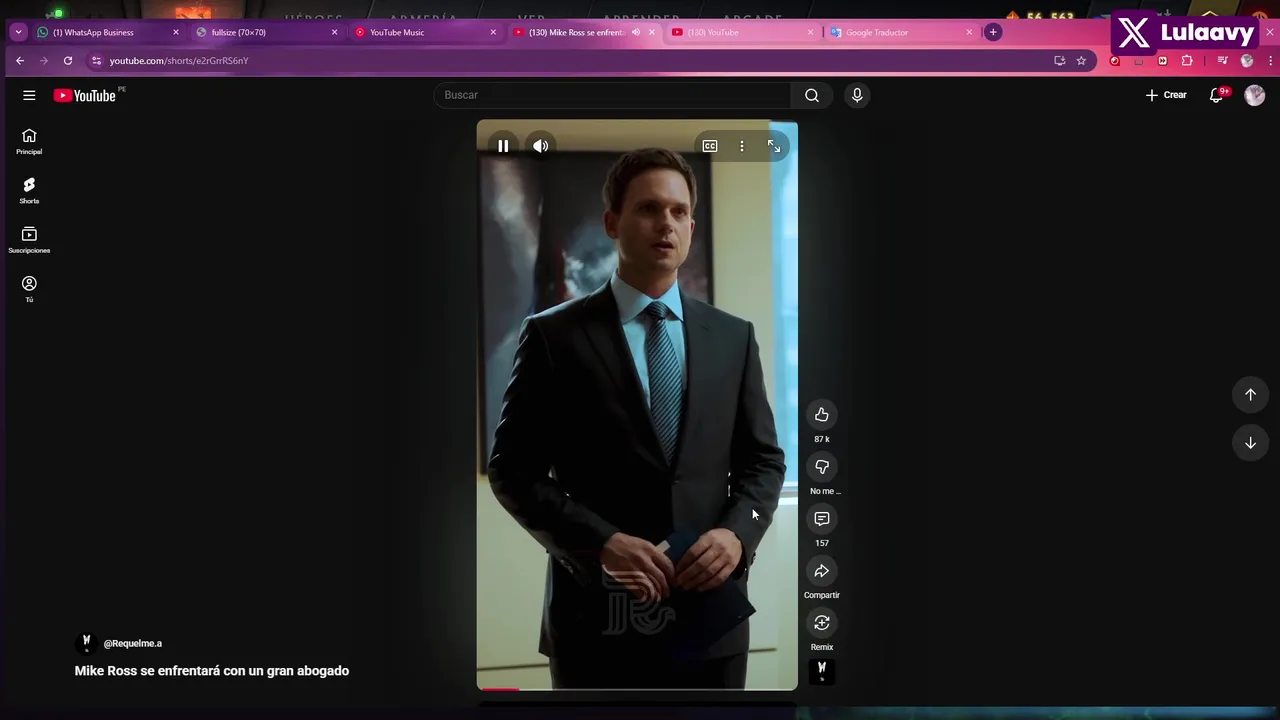
Task: Click the Short title "Mike Ross se enfrentará con un gran abogado"
Action: (212, 671)
